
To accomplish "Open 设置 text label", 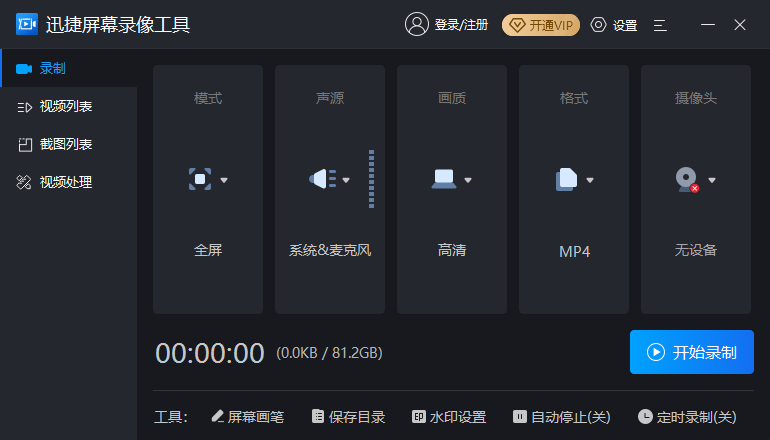I will coord(625,25).
